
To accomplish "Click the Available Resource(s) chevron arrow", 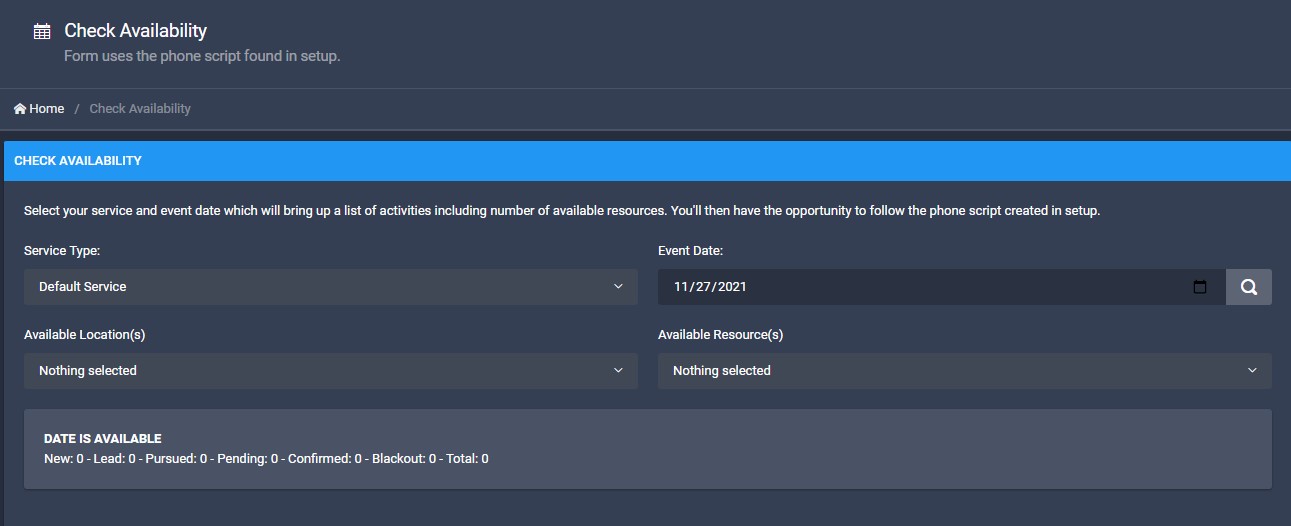I will click(1252, 371).
